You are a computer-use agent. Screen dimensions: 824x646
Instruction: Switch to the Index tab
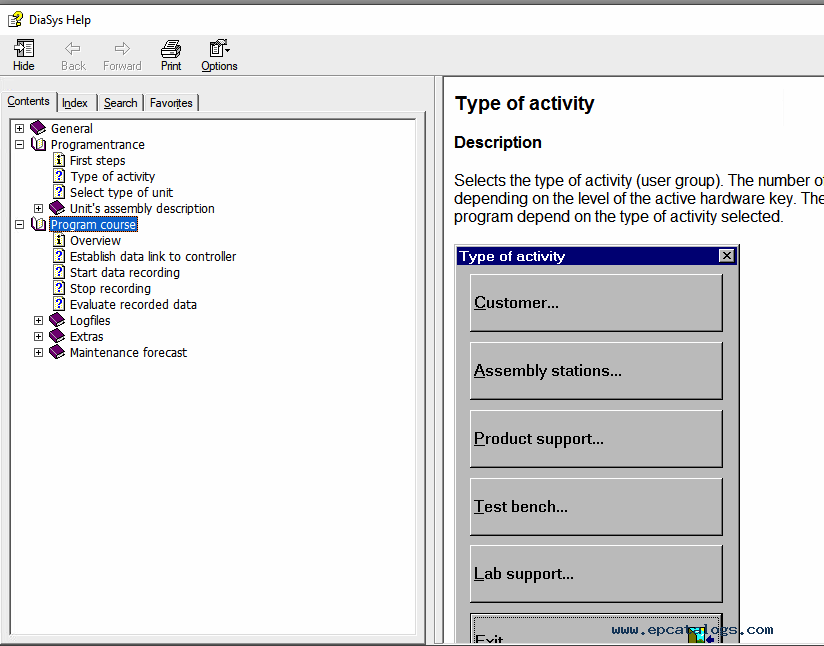75,103
